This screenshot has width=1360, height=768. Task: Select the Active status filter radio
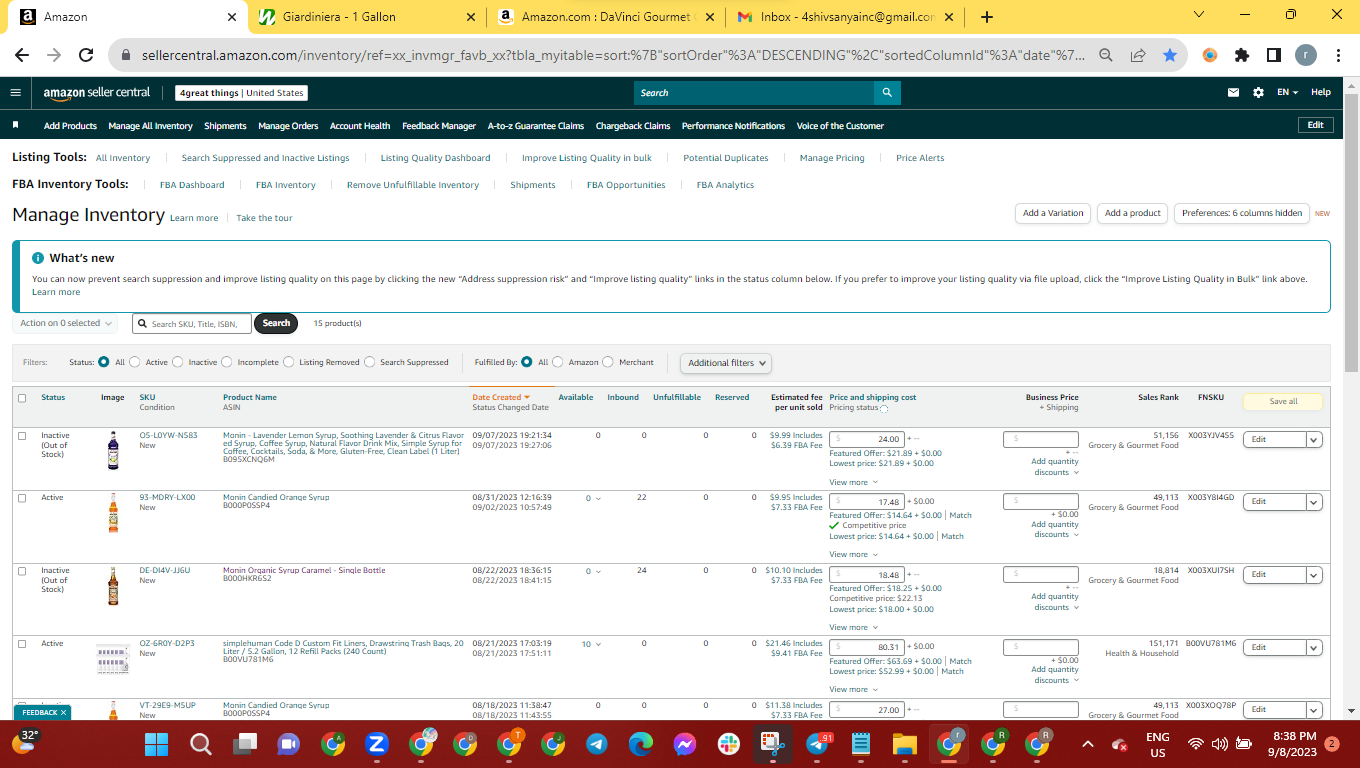click(136, 362)
